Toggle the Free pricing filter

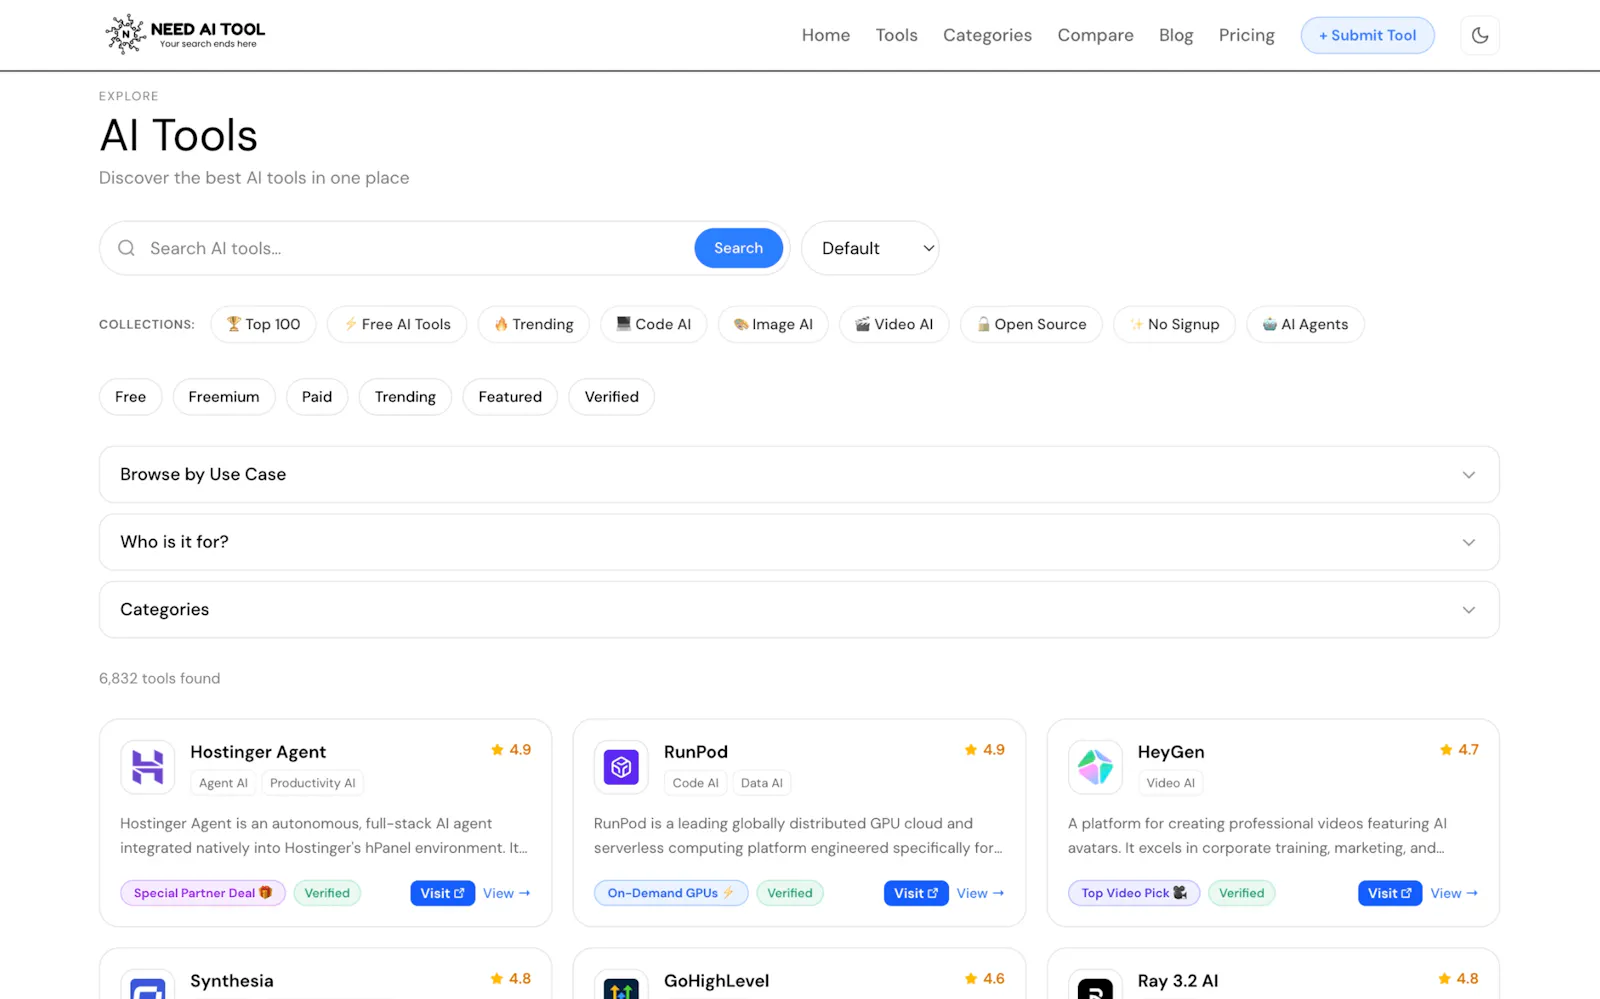pyautogui.click(x=130, y=397)
